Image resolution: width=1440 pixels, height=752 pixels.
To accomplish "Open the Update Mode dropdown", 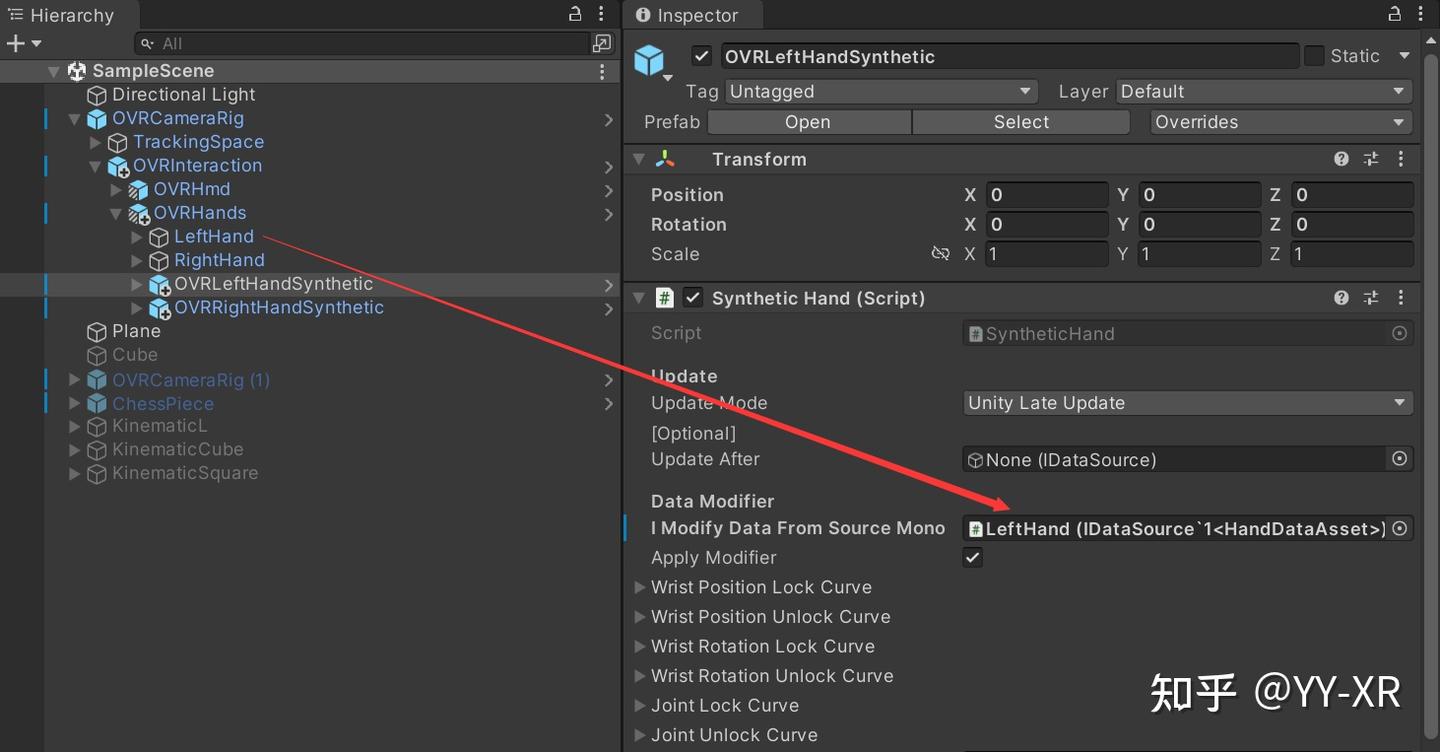I will (x=1187, y=402).
